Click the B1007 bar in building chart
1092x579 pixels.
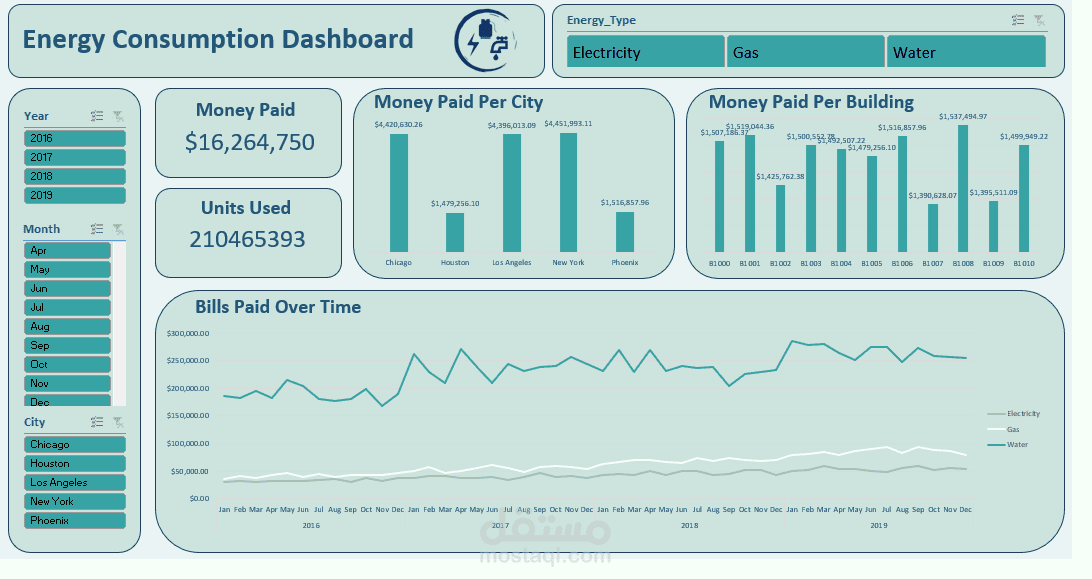(933, 228)
